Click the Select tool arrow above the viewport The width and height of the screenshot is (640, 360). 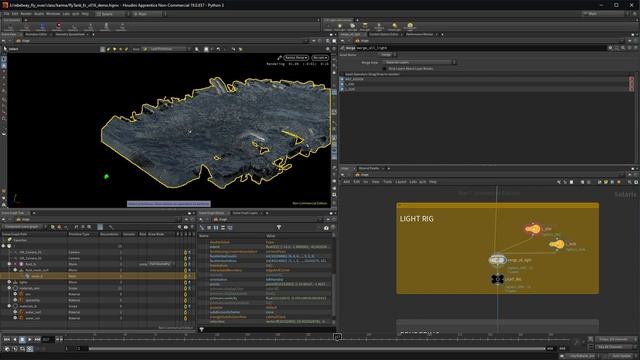click(x=5, y=49)
